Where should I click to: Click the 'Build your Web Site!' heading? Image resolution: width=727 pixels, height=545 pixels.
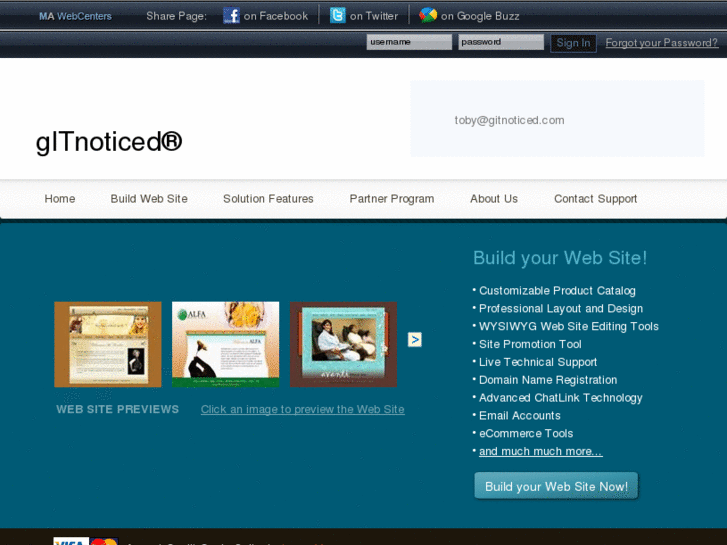pyautogui.click(x=560, y=258)
